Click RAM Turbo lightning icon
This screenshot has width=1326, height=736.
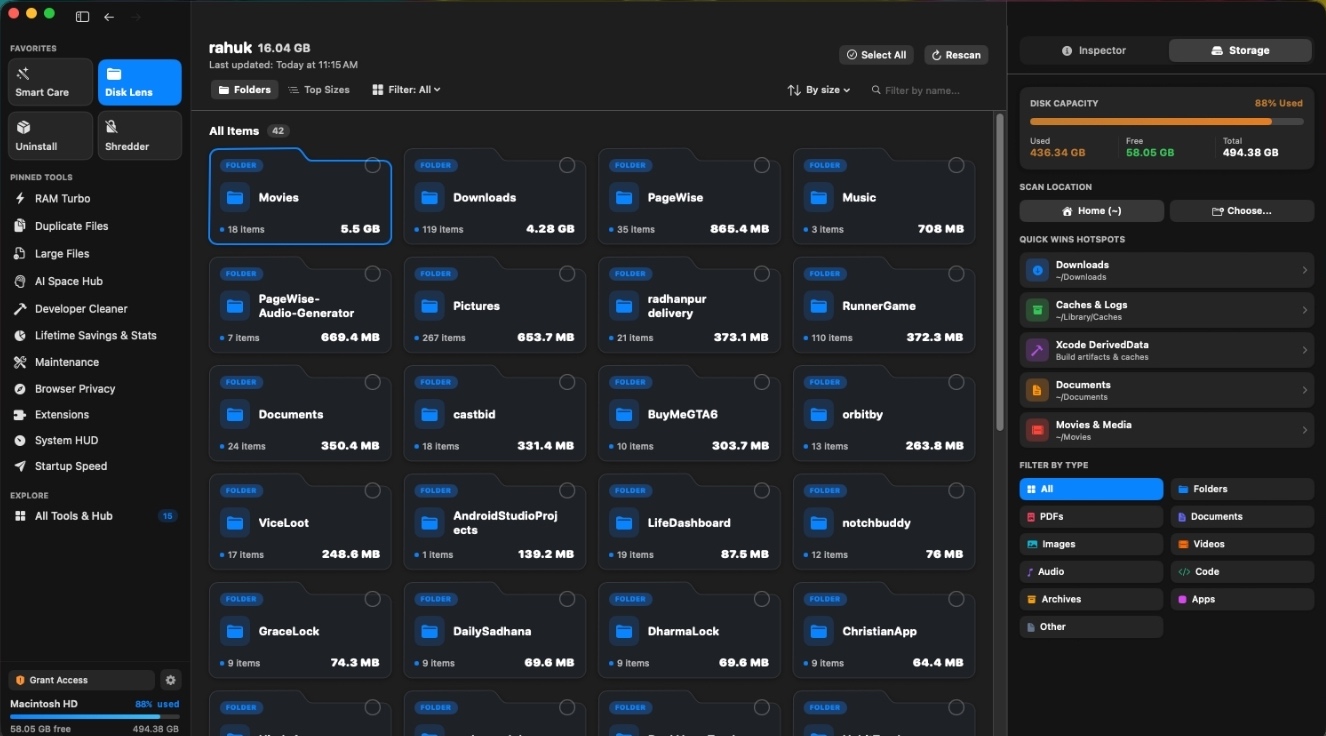(20, 199)
